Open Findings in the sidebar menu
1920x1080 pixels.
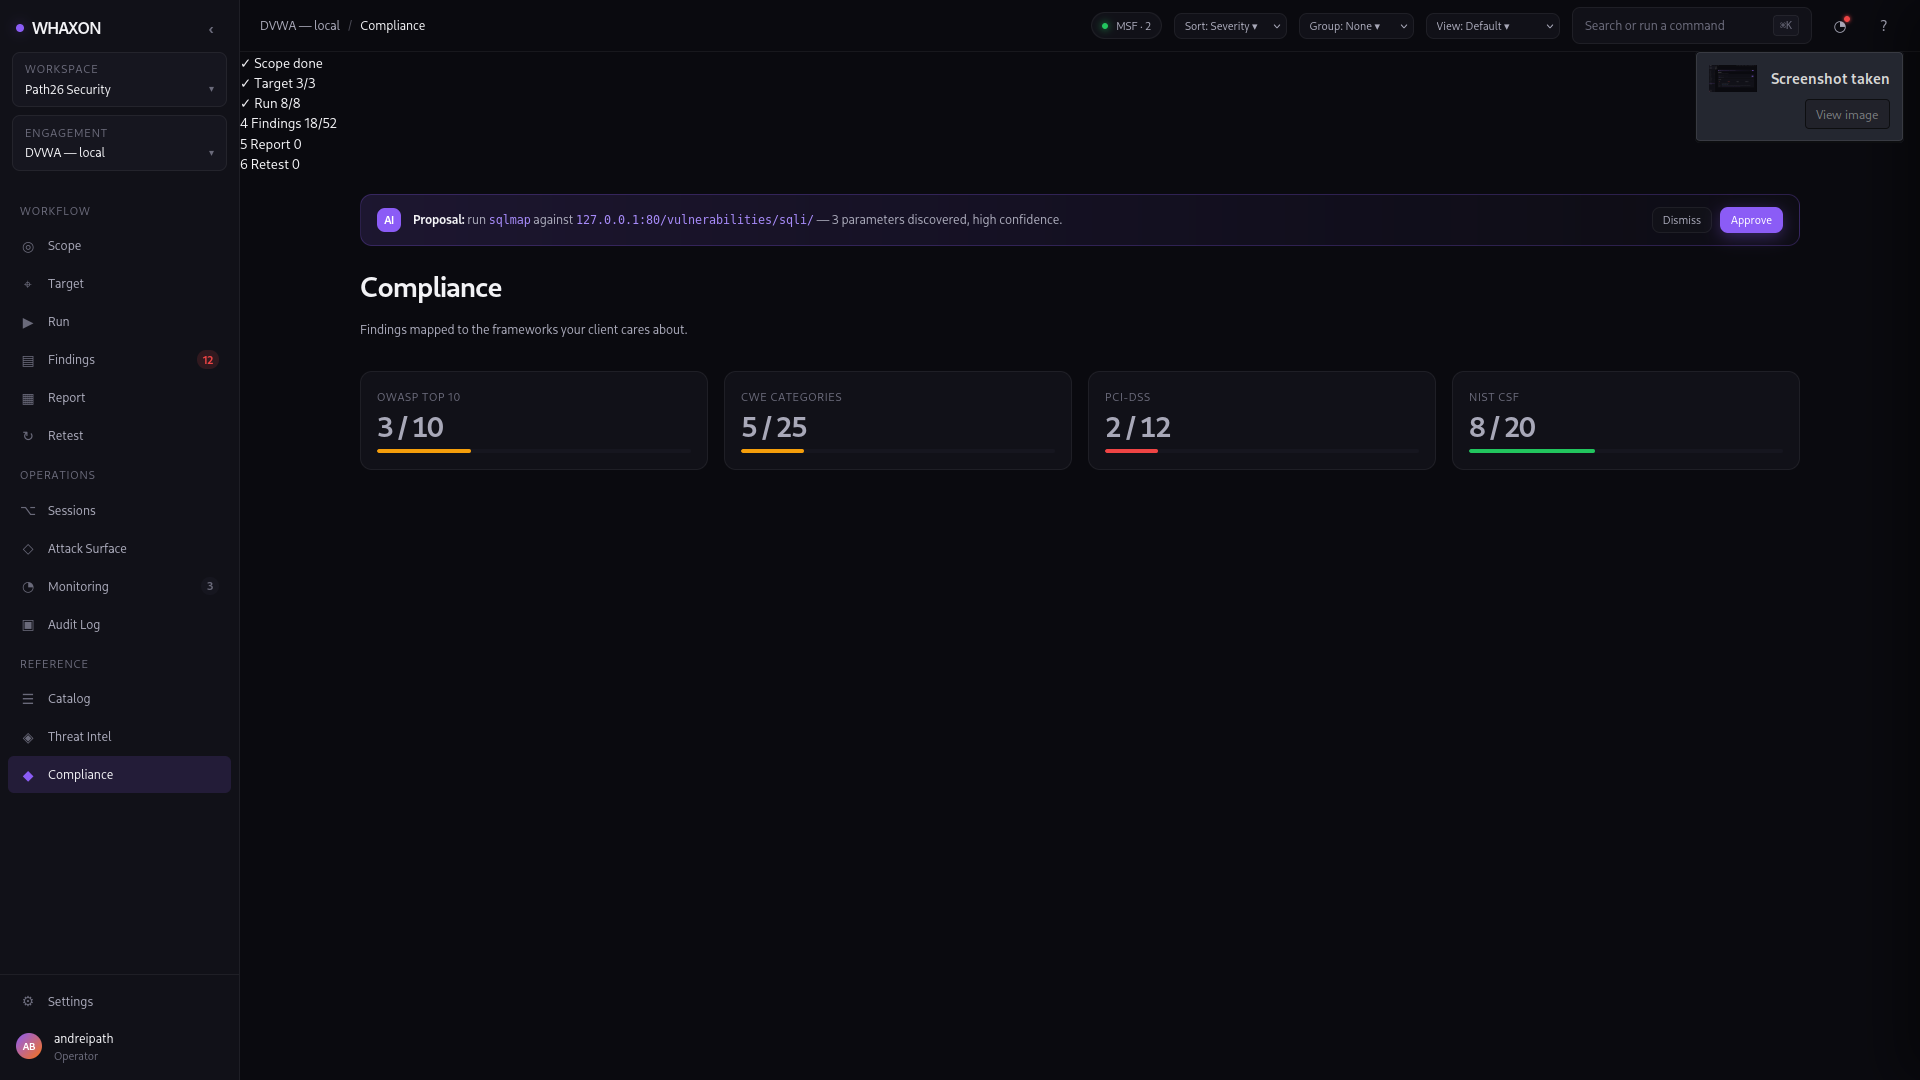tap(119, 360)
